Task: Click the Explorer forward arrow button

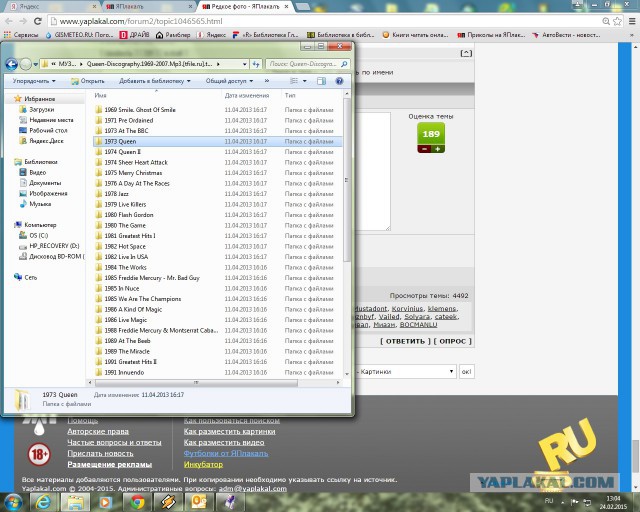Action: coord(25,64)
